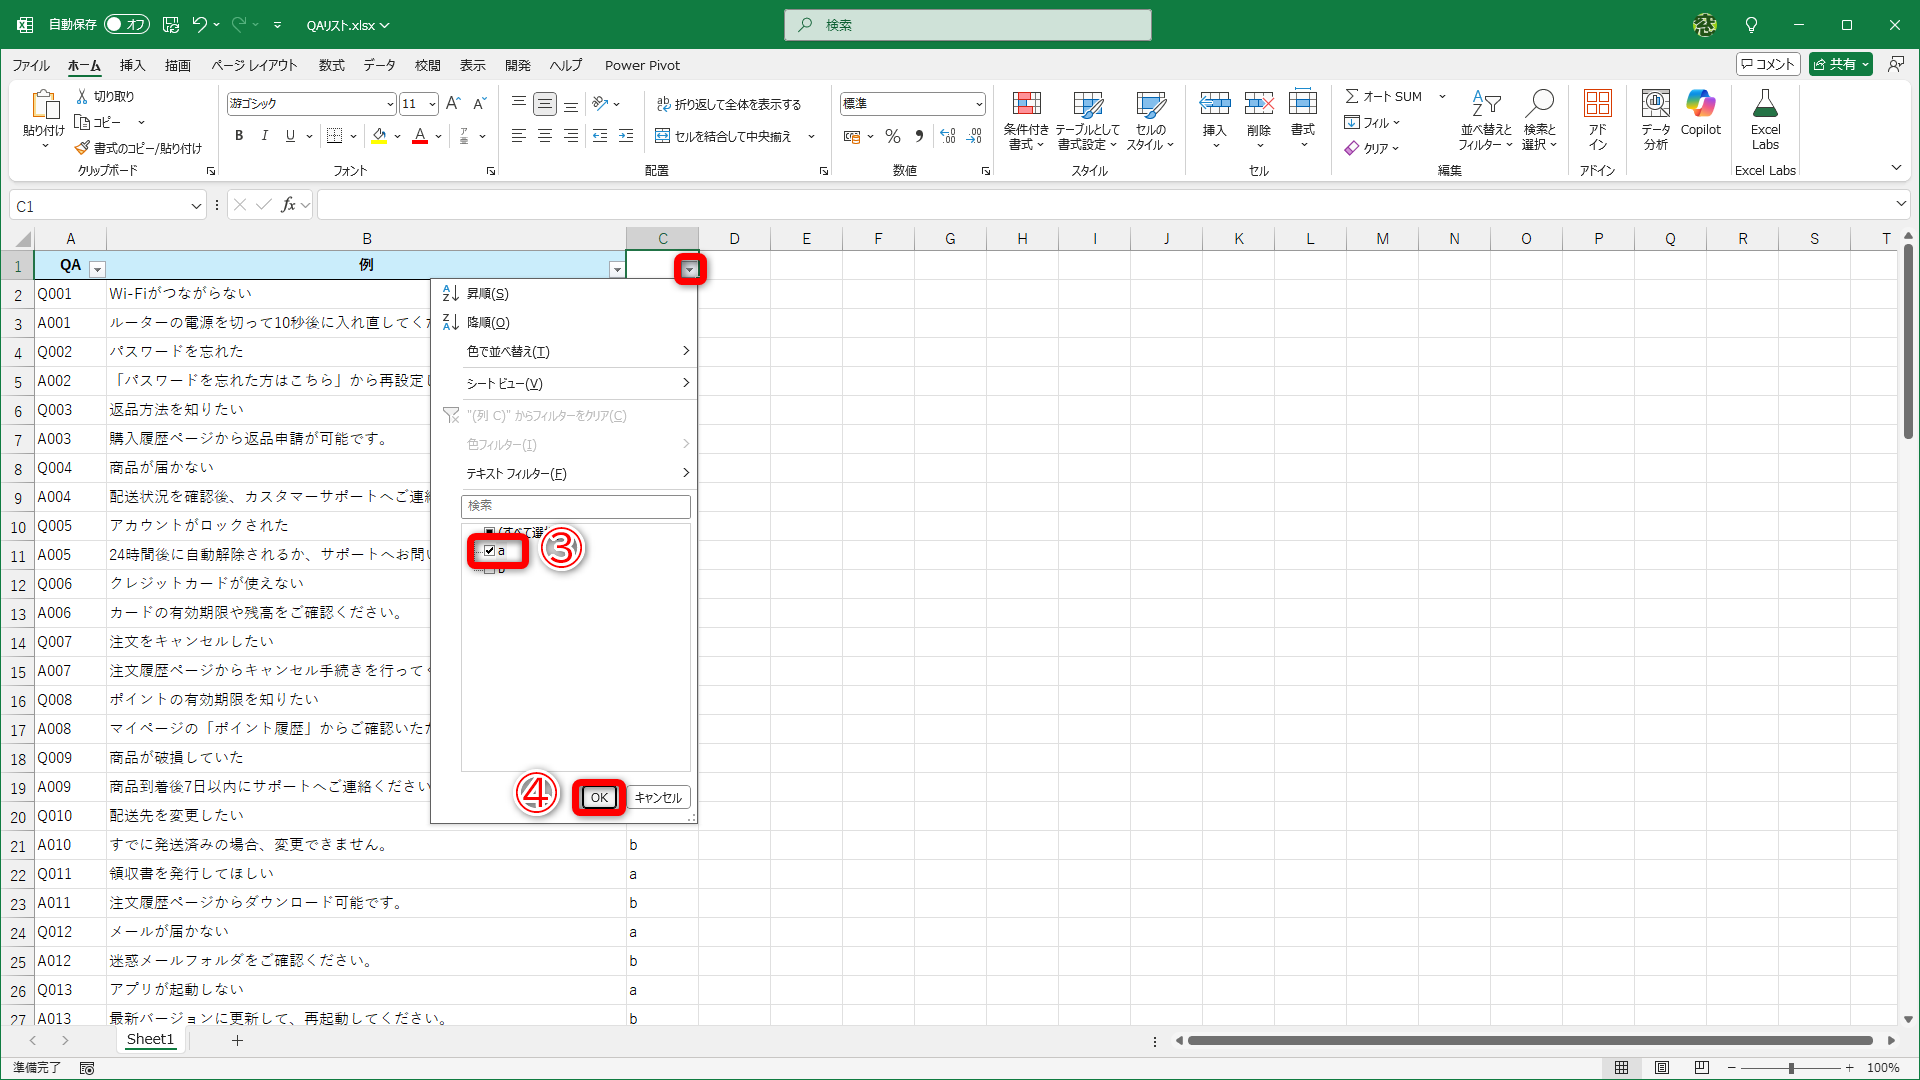
Task: Click the Format Painter brush icon
Action: 82,148
